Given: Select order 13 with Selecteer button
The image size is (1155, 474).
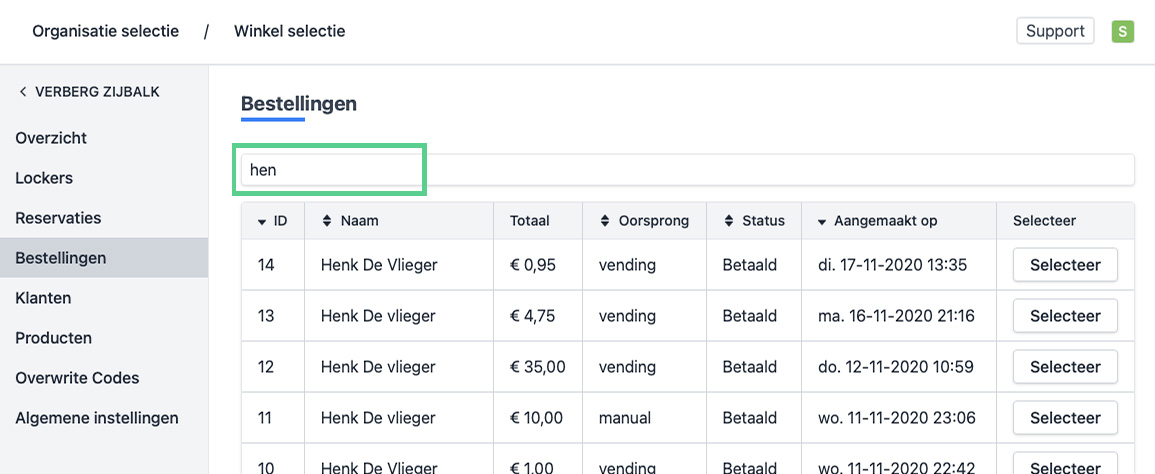Looking at the screenshot, I should pyautogui.click(x=1065, y=316).
